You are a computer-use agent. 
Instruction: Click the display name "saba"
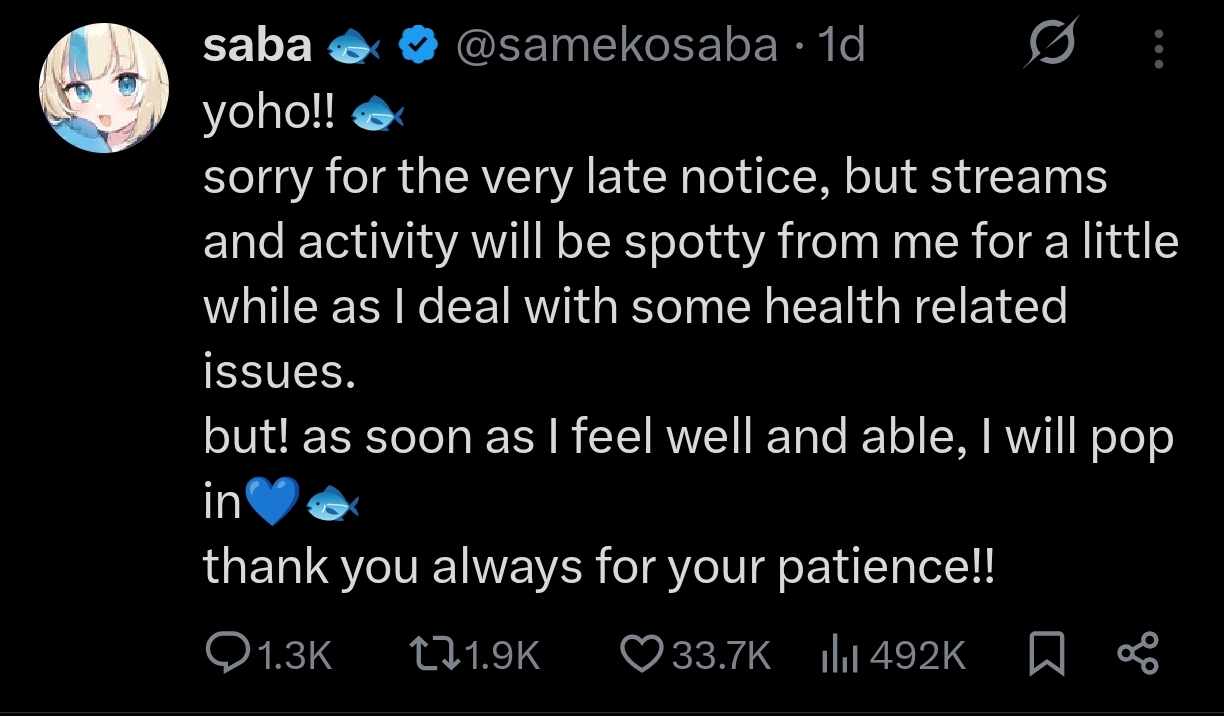[257, 46]
